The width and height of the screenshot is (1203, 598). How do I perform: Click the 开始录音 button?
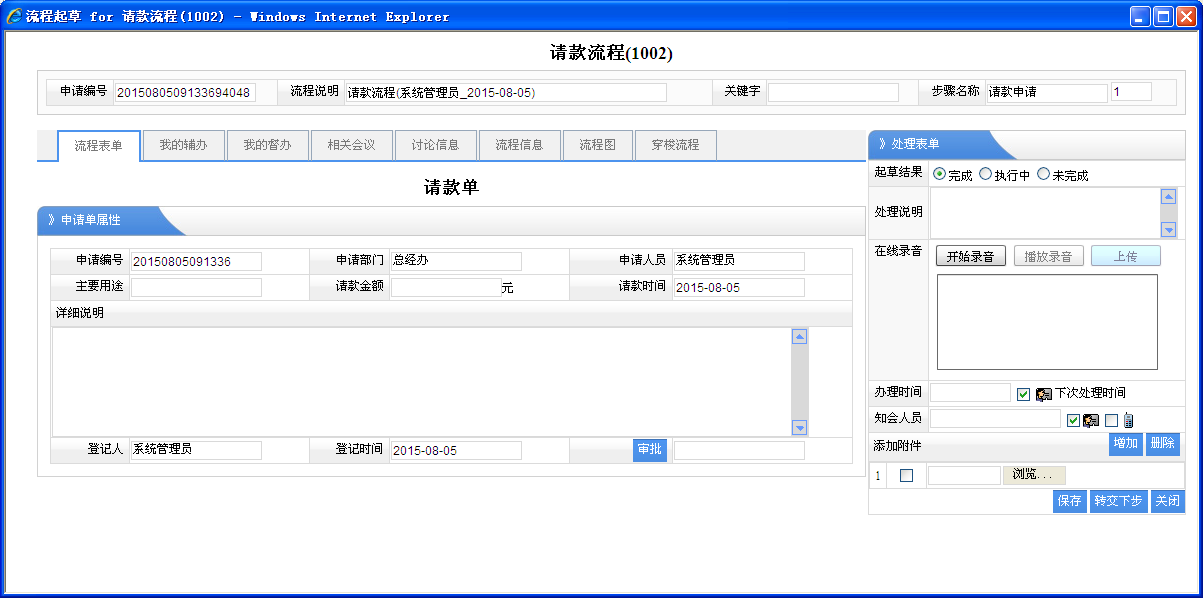(970, 256)
